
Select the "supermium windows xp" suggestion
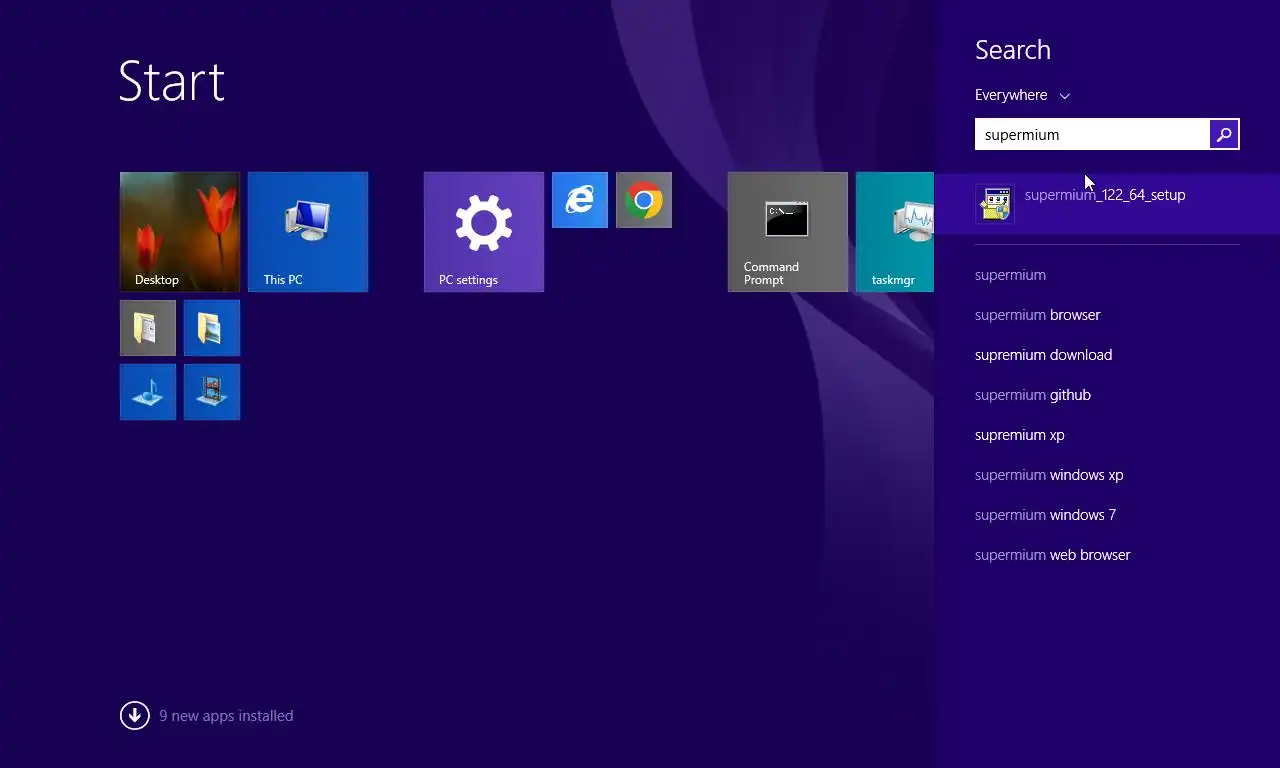tap(1049, 475)
